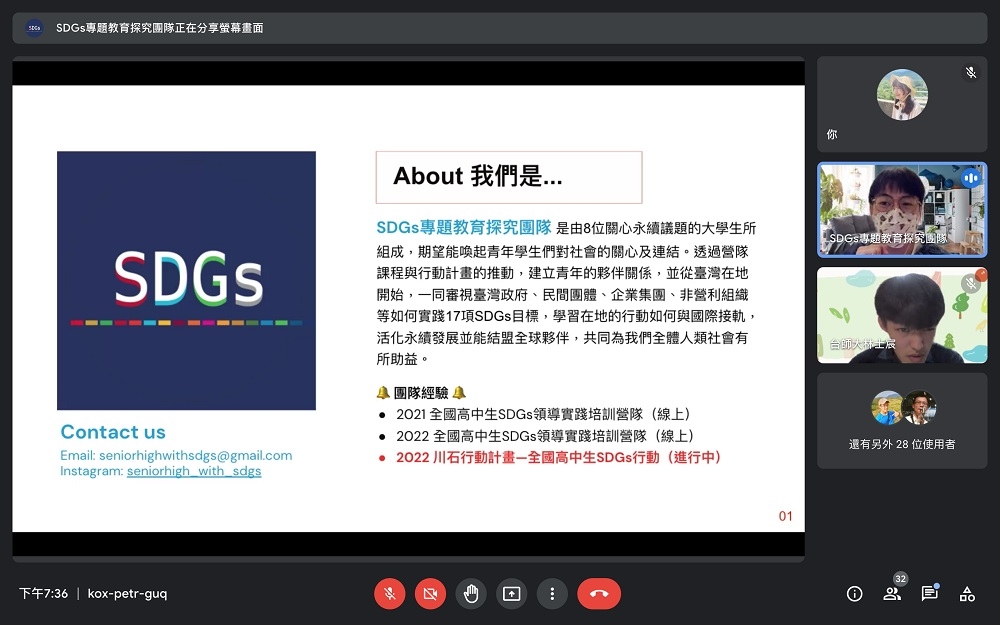Click the muted mic icon on 台師大林士宸 tile
This screenshot has height=625, width=1000.
(x=971, y=283)
